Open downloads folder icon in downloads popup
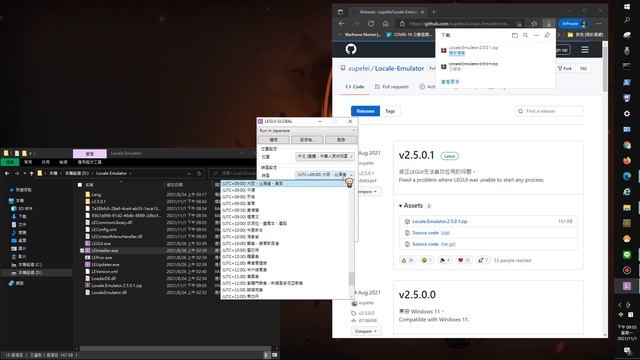640x360 pixels. click(515, 36)
